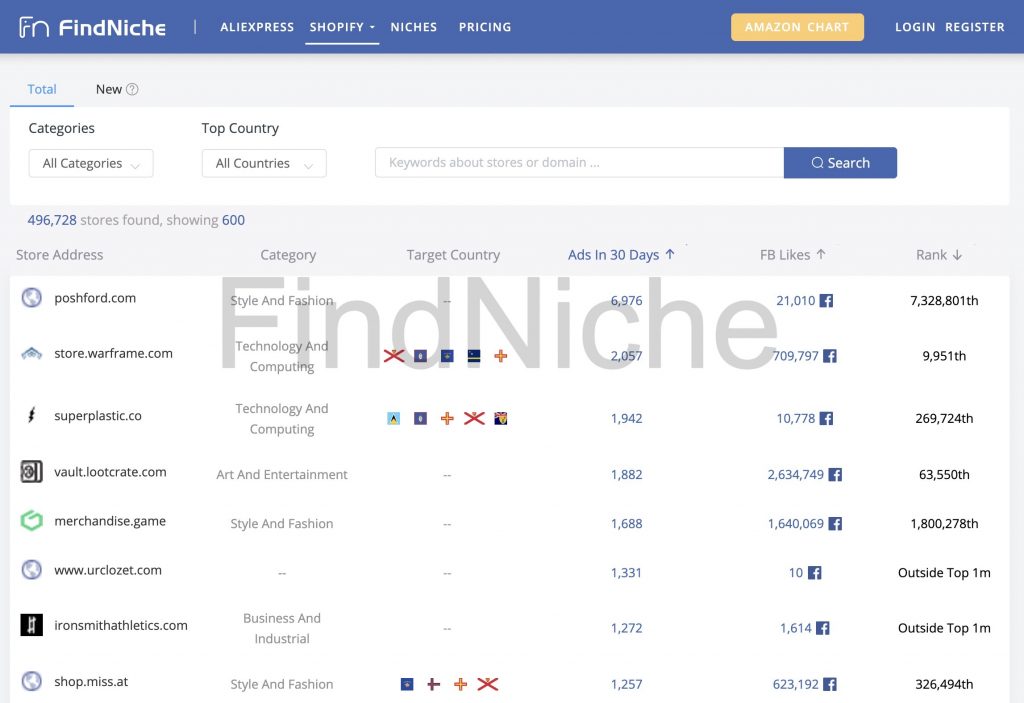The width and height of the screenshot is (1024, 703).
Task: Open Facebook icon for poshford.com
Action: (826, 301)
